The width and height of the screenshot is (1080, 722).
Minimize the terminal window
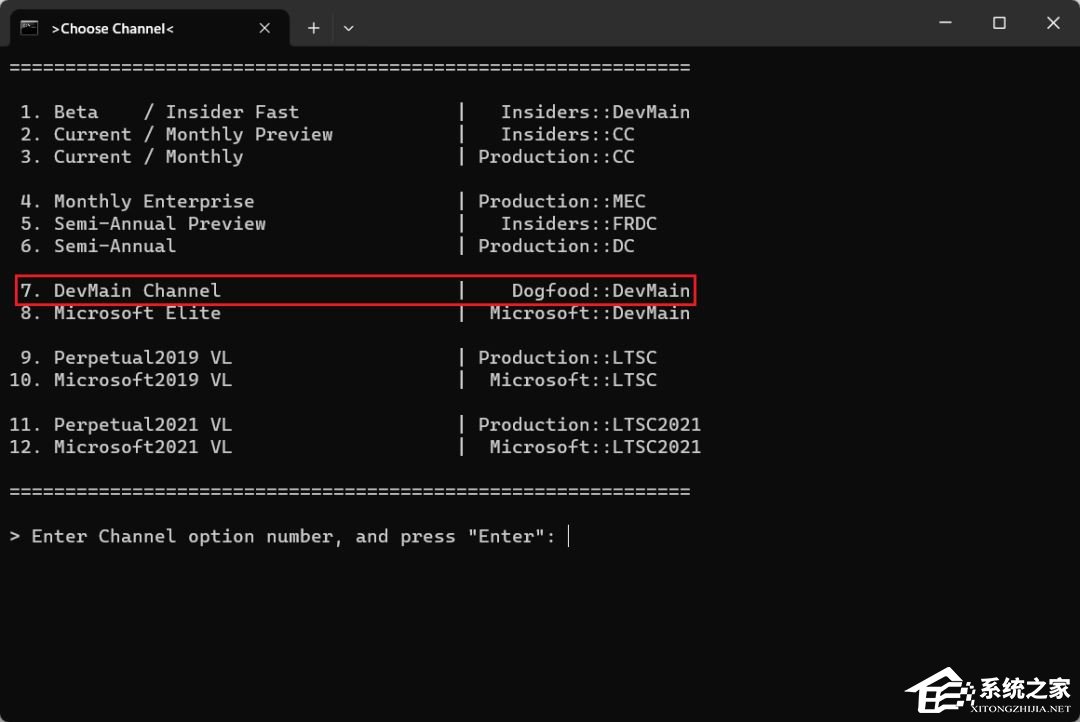click(x=946, y=23)
